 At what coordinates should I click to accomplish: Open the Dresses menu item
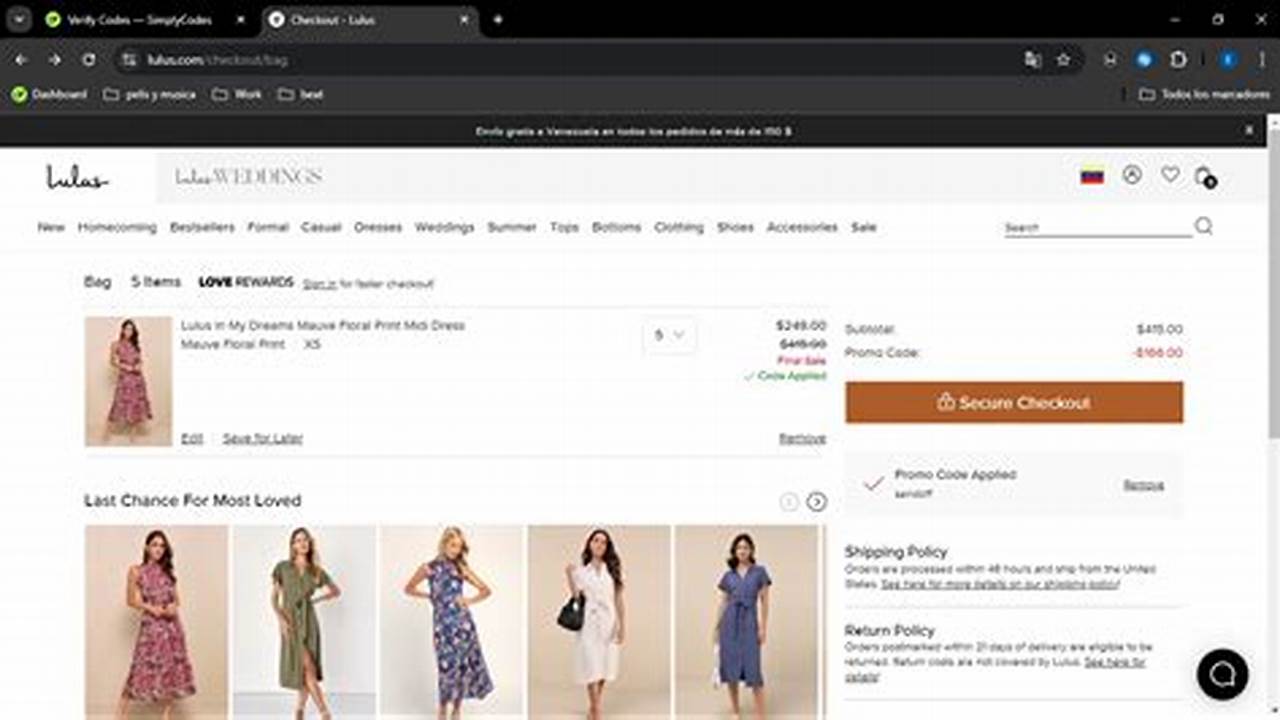(380, 227)
